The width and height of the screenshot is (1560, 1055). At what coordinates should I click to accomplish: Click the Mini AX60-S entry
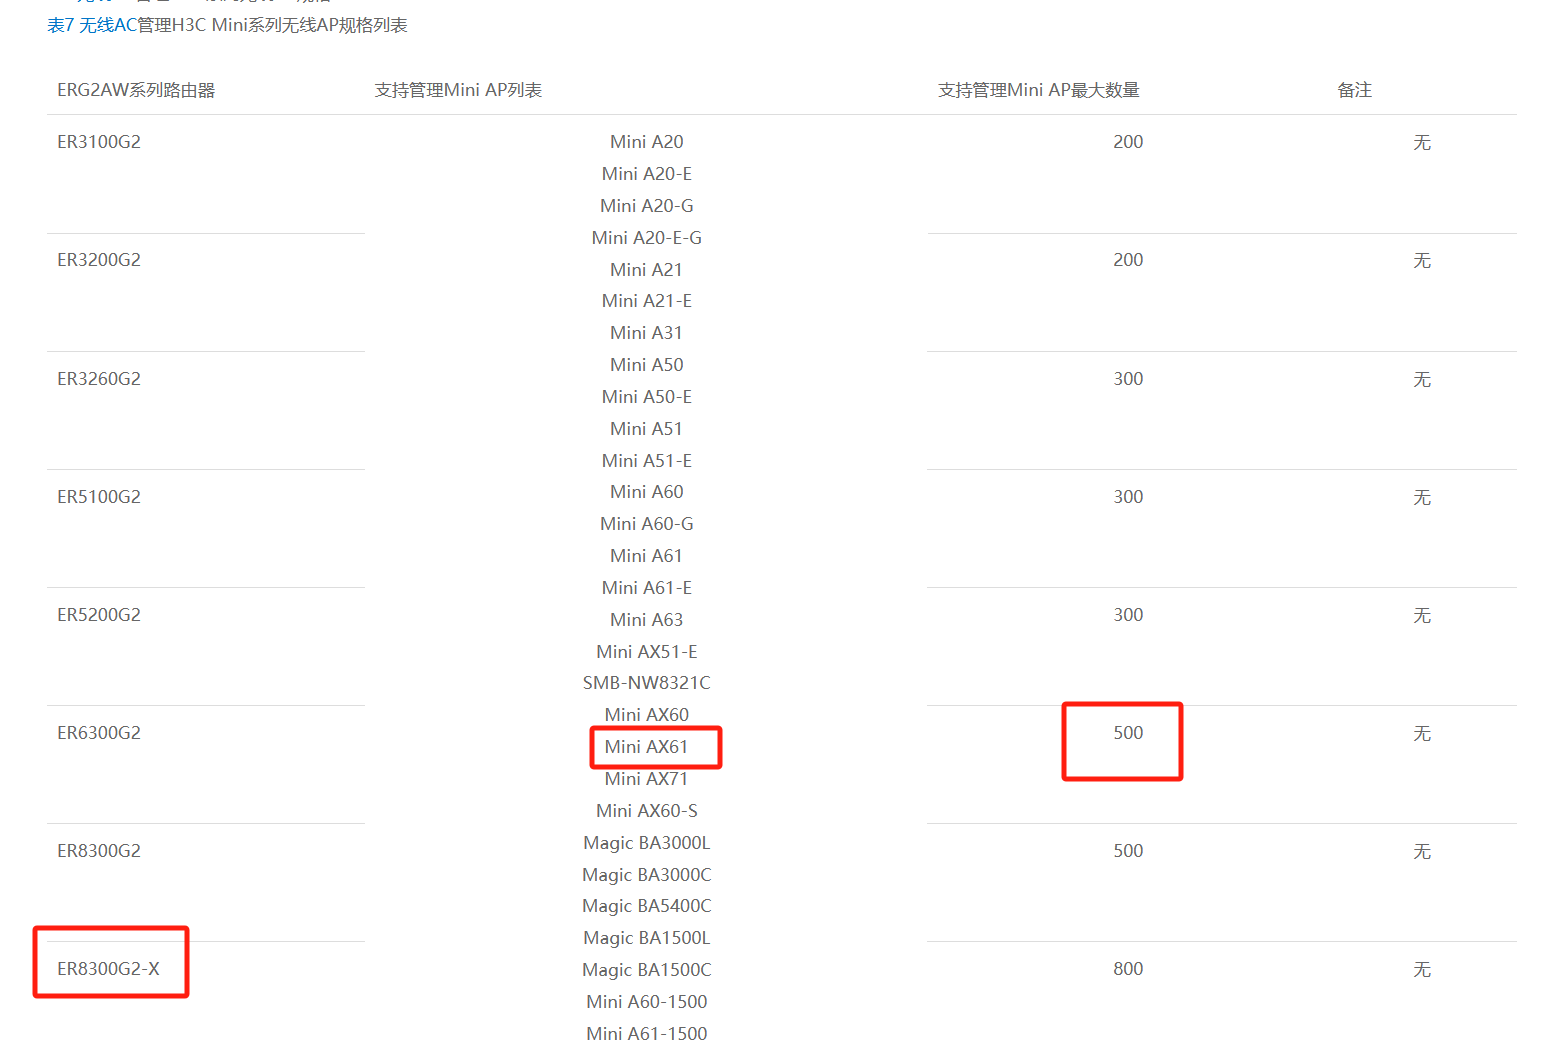tap(646, 811)
